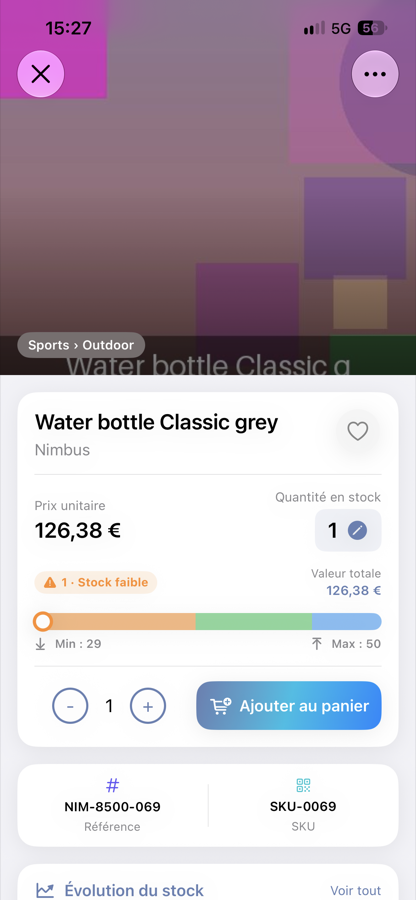Select the Sports › Outdoor category badge
The height and width of the screenshot is (900, 416).
point(81,345)
